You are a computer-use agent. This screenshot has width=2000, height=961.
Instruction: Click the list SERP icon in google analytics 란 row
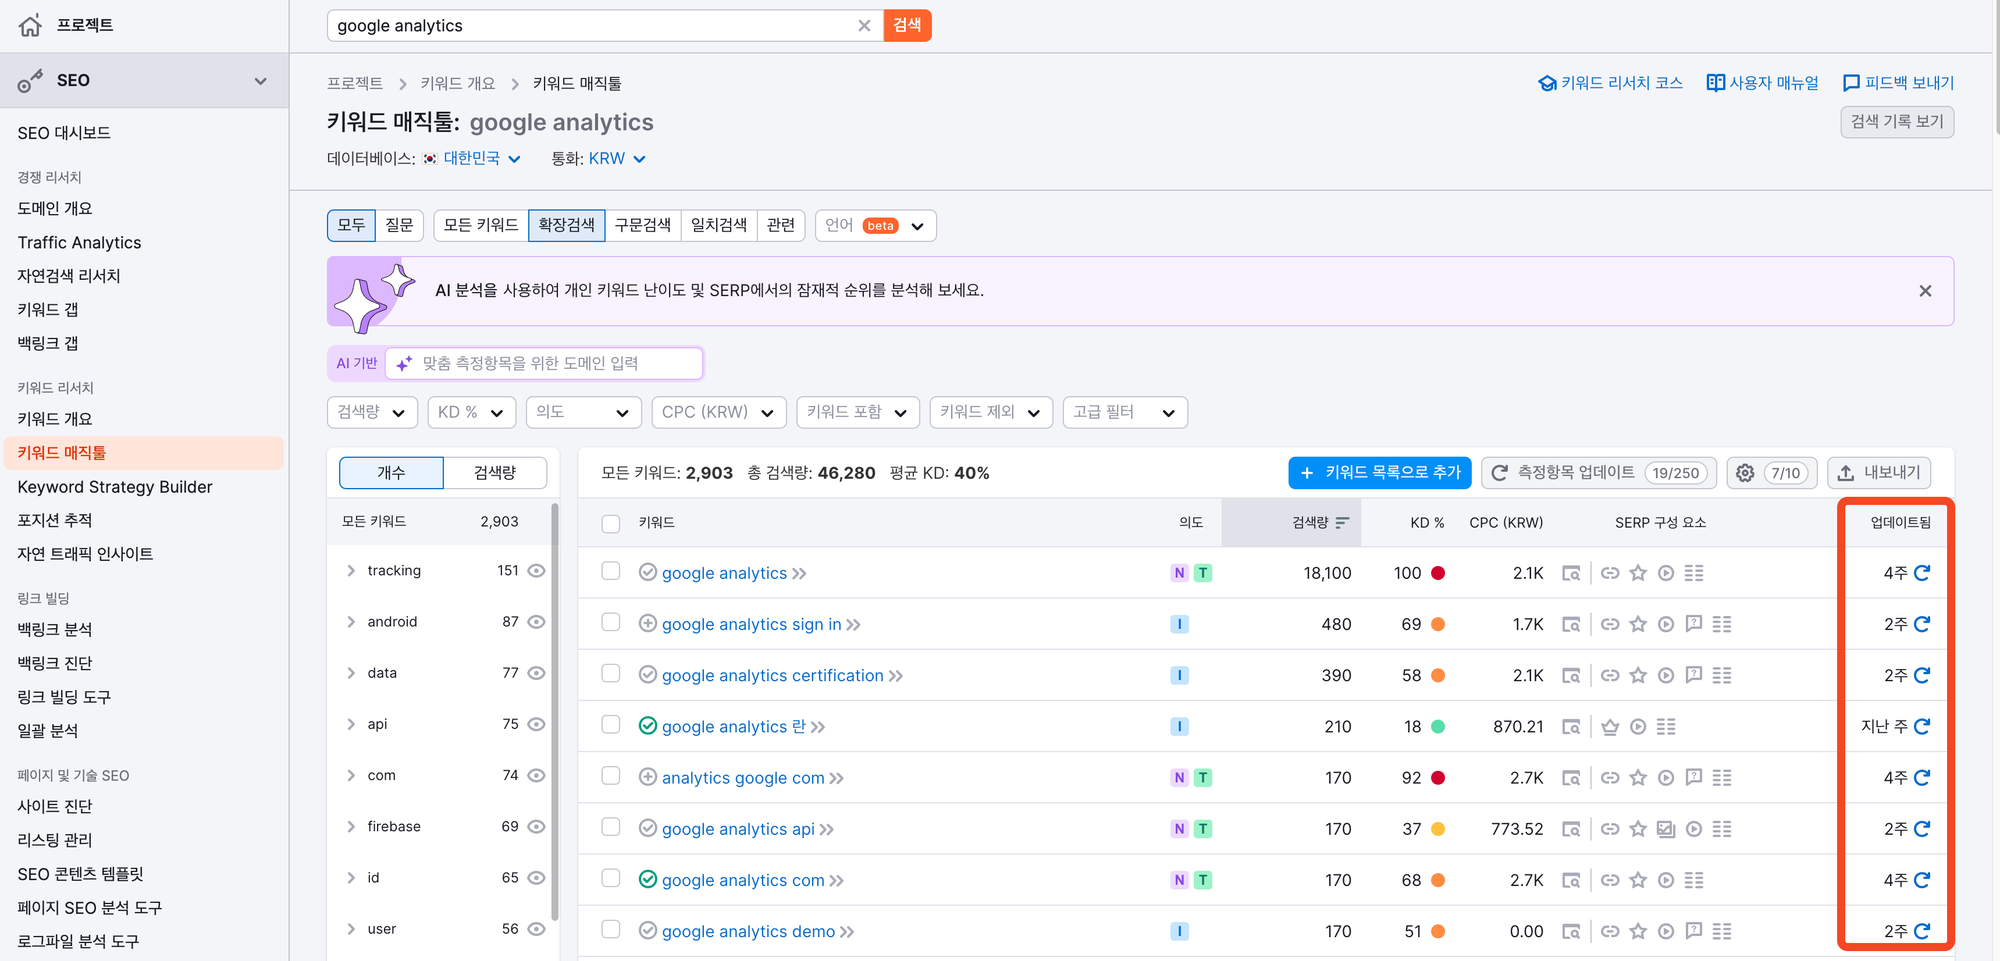[1666, 726]
